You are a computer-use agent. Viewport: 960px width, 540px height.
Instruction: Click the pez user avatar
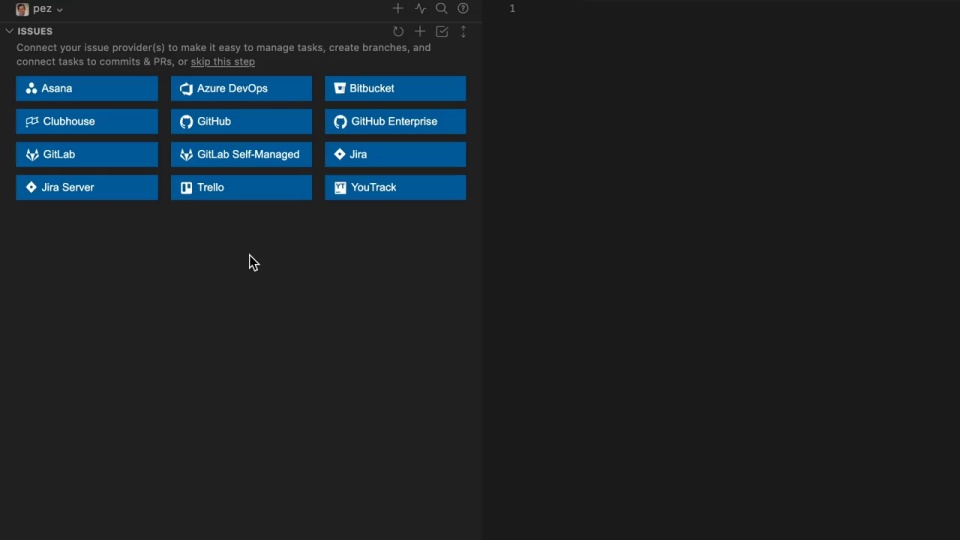point(22,9)
